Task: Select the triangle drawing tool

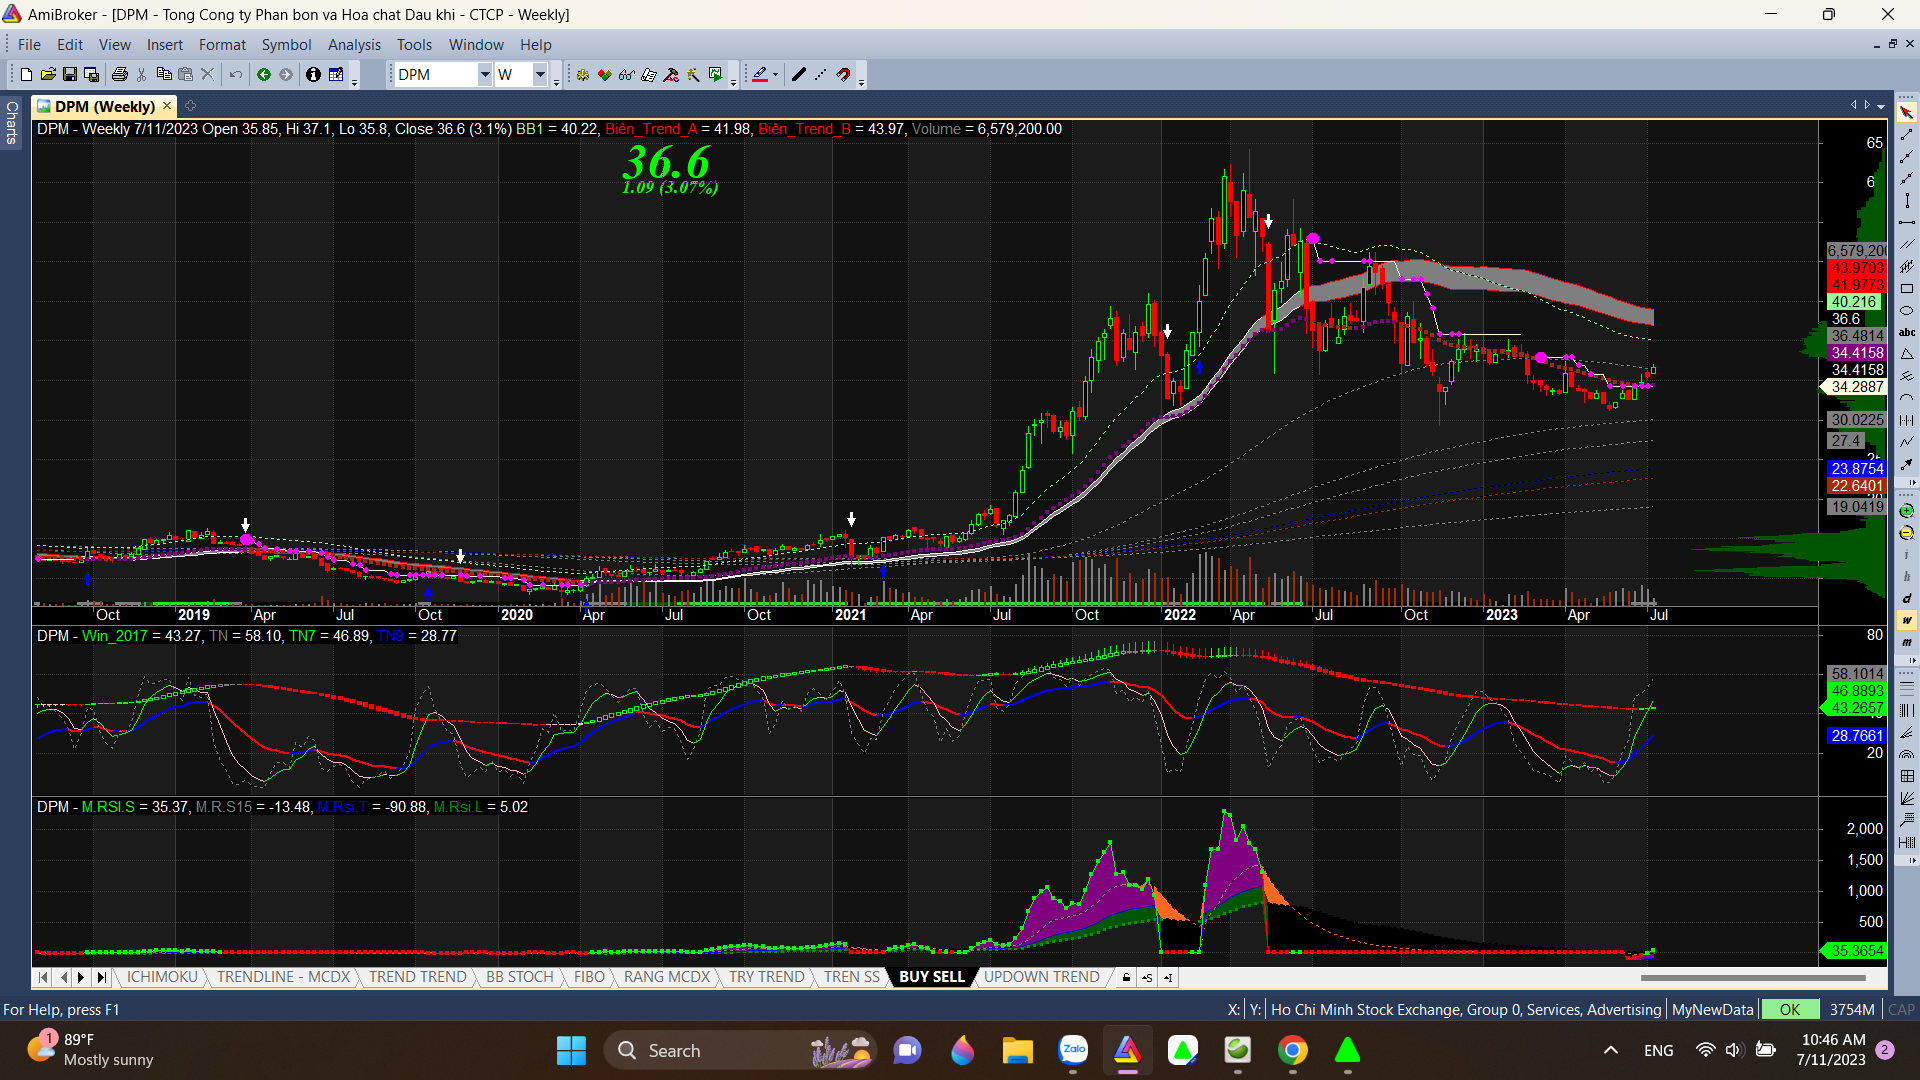Action: click(1907, 354)
